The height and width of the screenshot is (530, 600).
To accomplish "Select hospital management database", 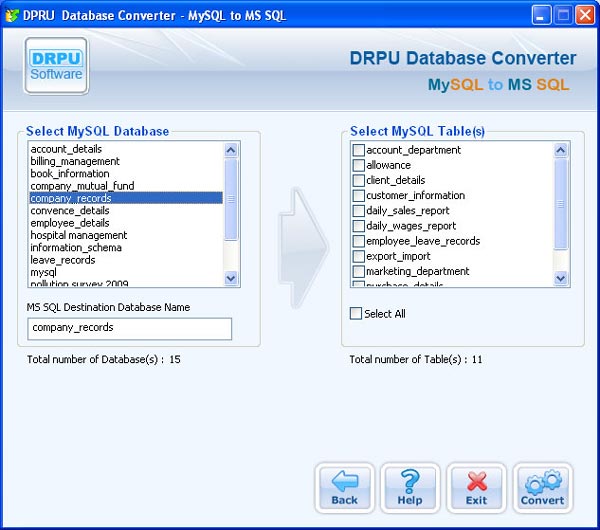I will (x=126, y=235).
